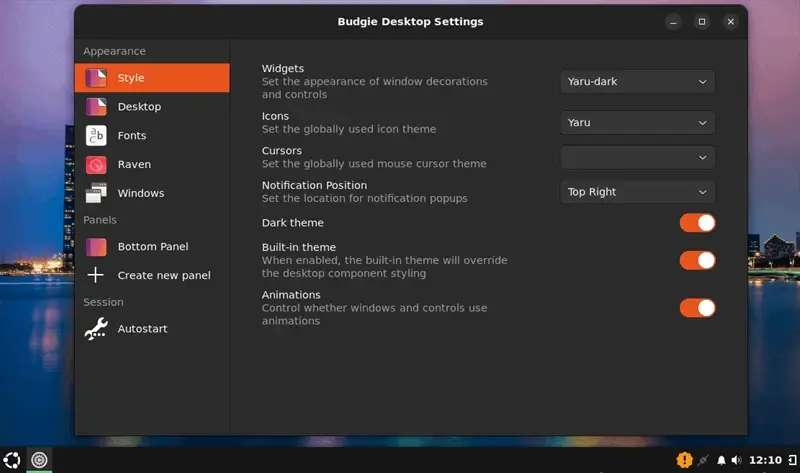The height and width of the screenshot is (473, 800).
Task: Click the plus icon for new panel
Action: (95, 276)
